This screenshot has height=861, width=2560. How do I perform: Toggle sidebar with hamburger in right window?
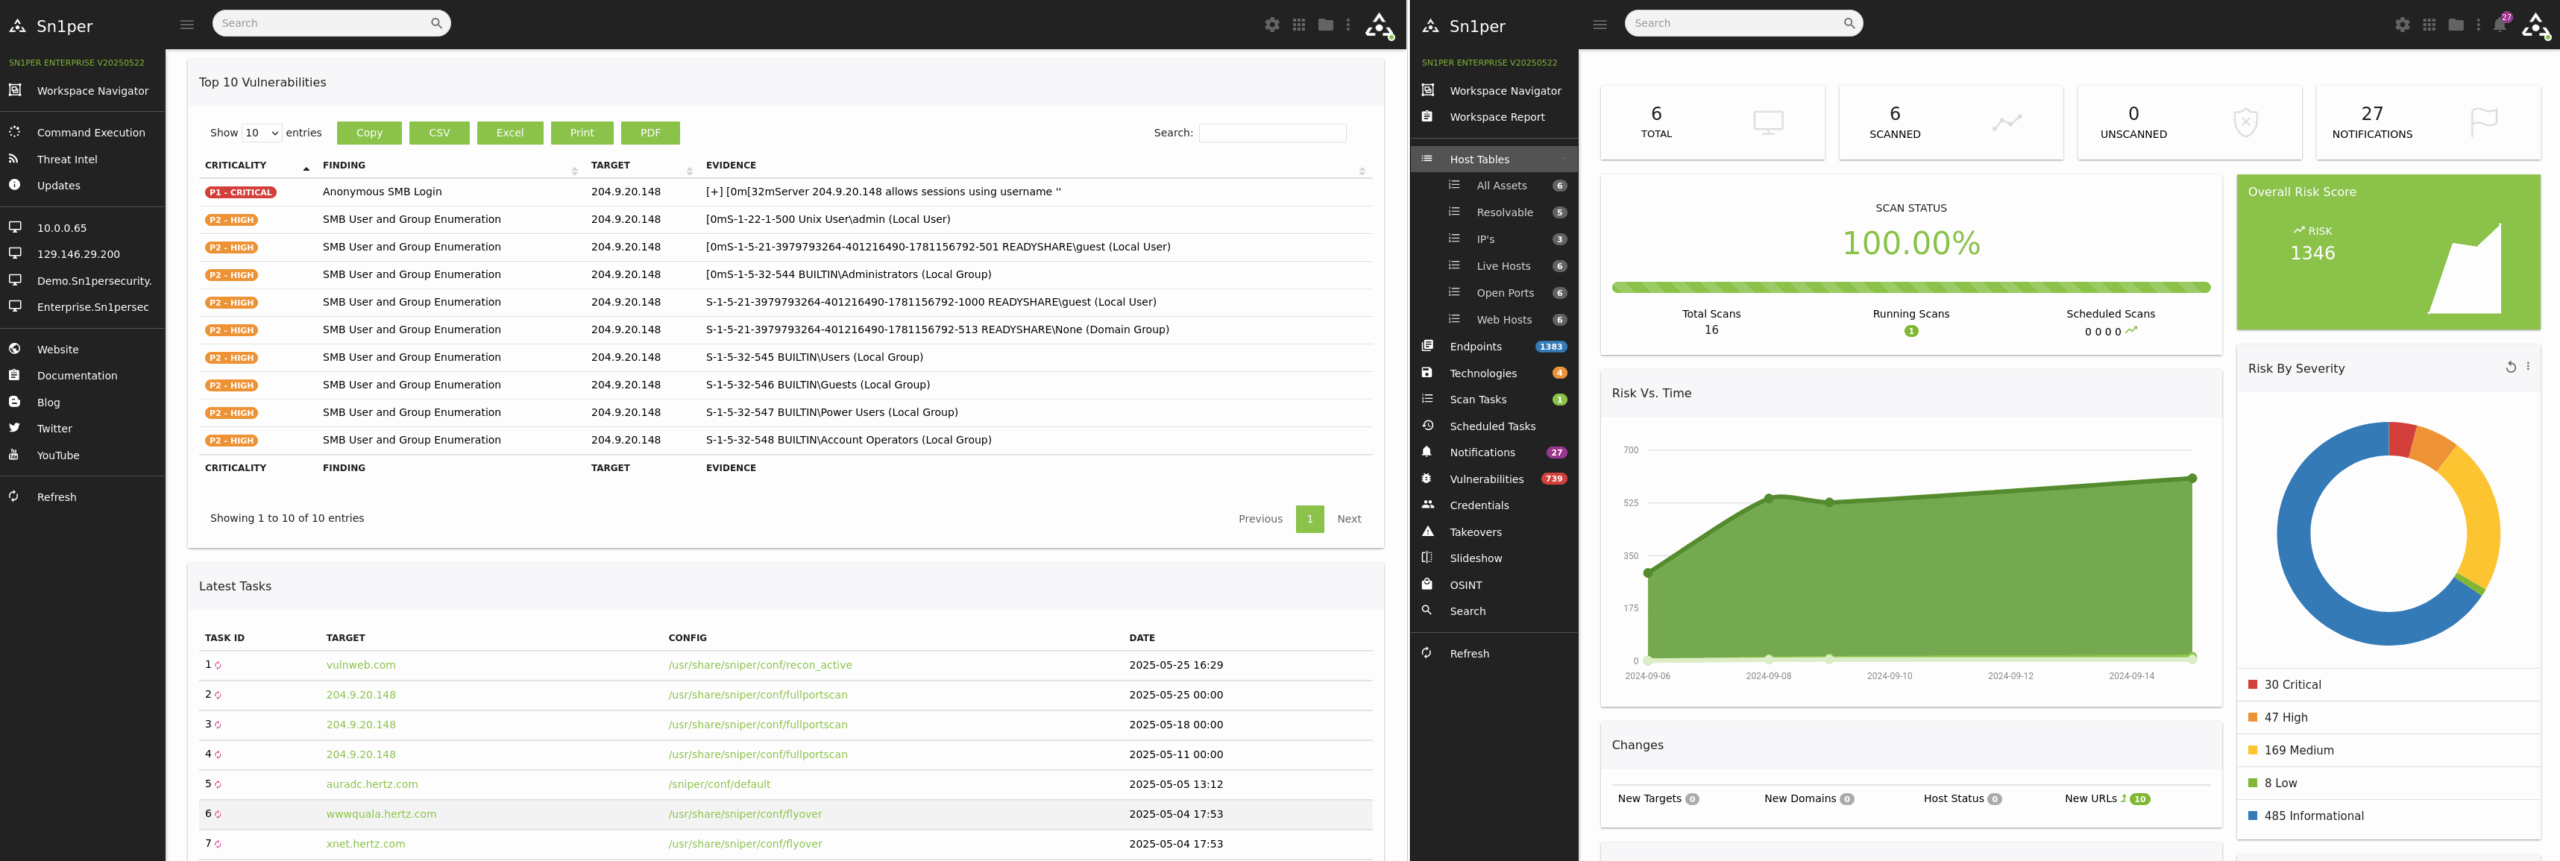pyautogui.click(x=1600, y=24)
